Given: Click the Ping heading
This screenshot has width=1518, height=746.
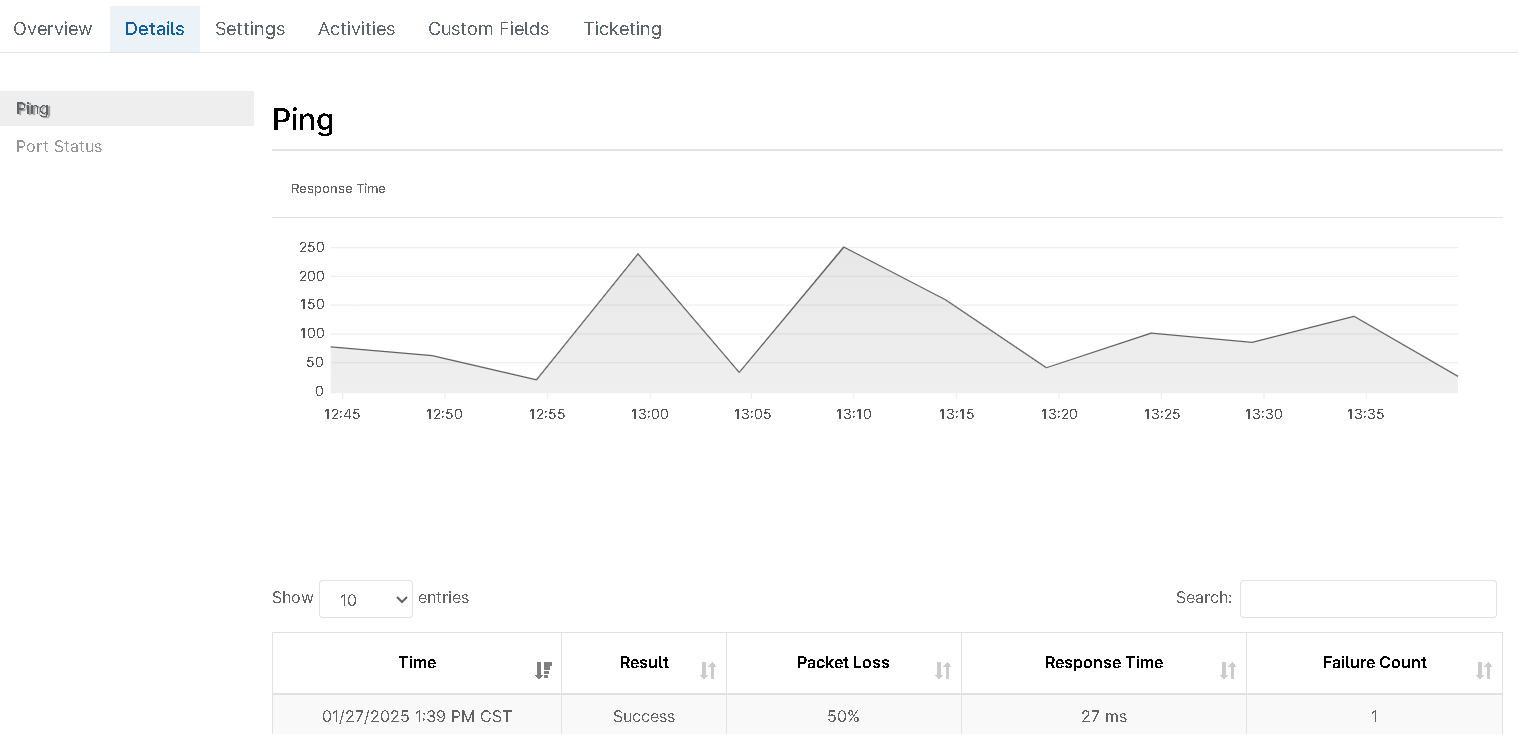Looking at the screenshot, I should pos(302,119).
